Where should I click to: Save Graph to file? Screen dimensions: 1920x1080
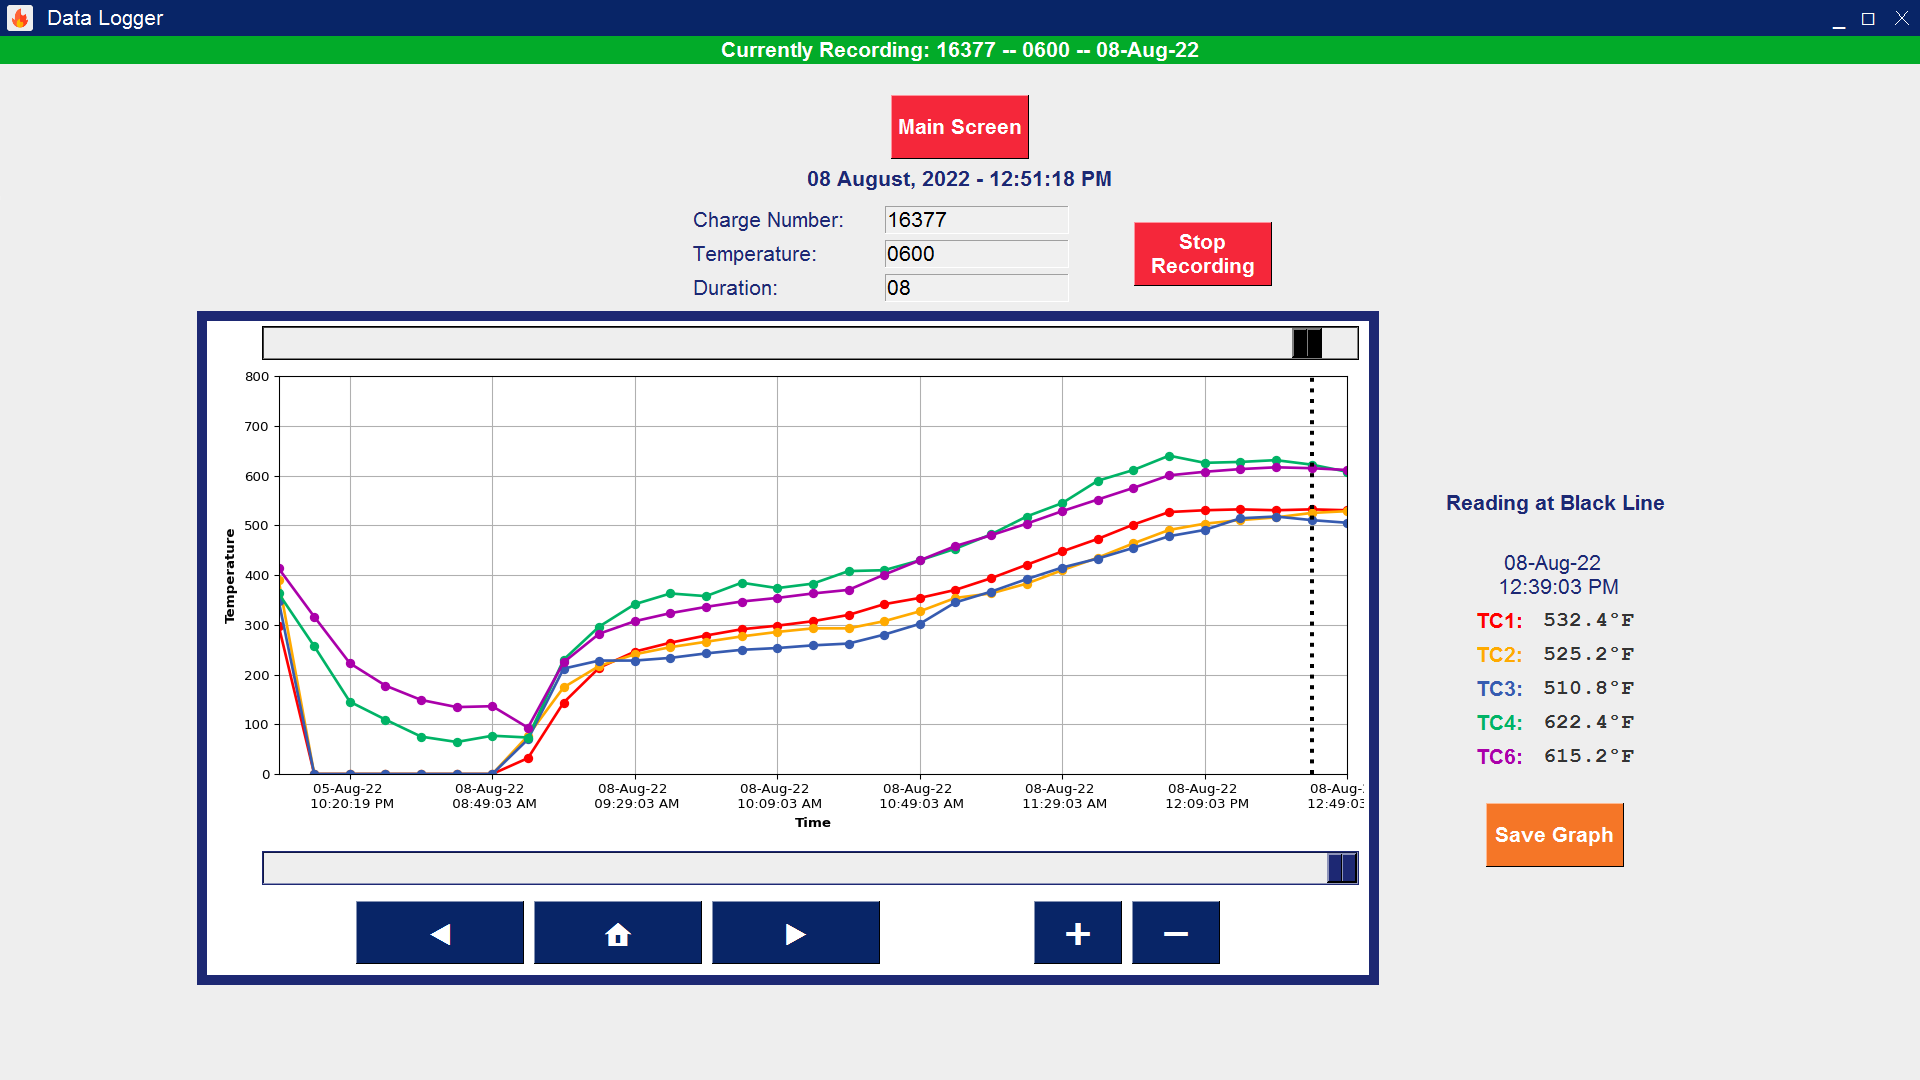pos(1553,834)
